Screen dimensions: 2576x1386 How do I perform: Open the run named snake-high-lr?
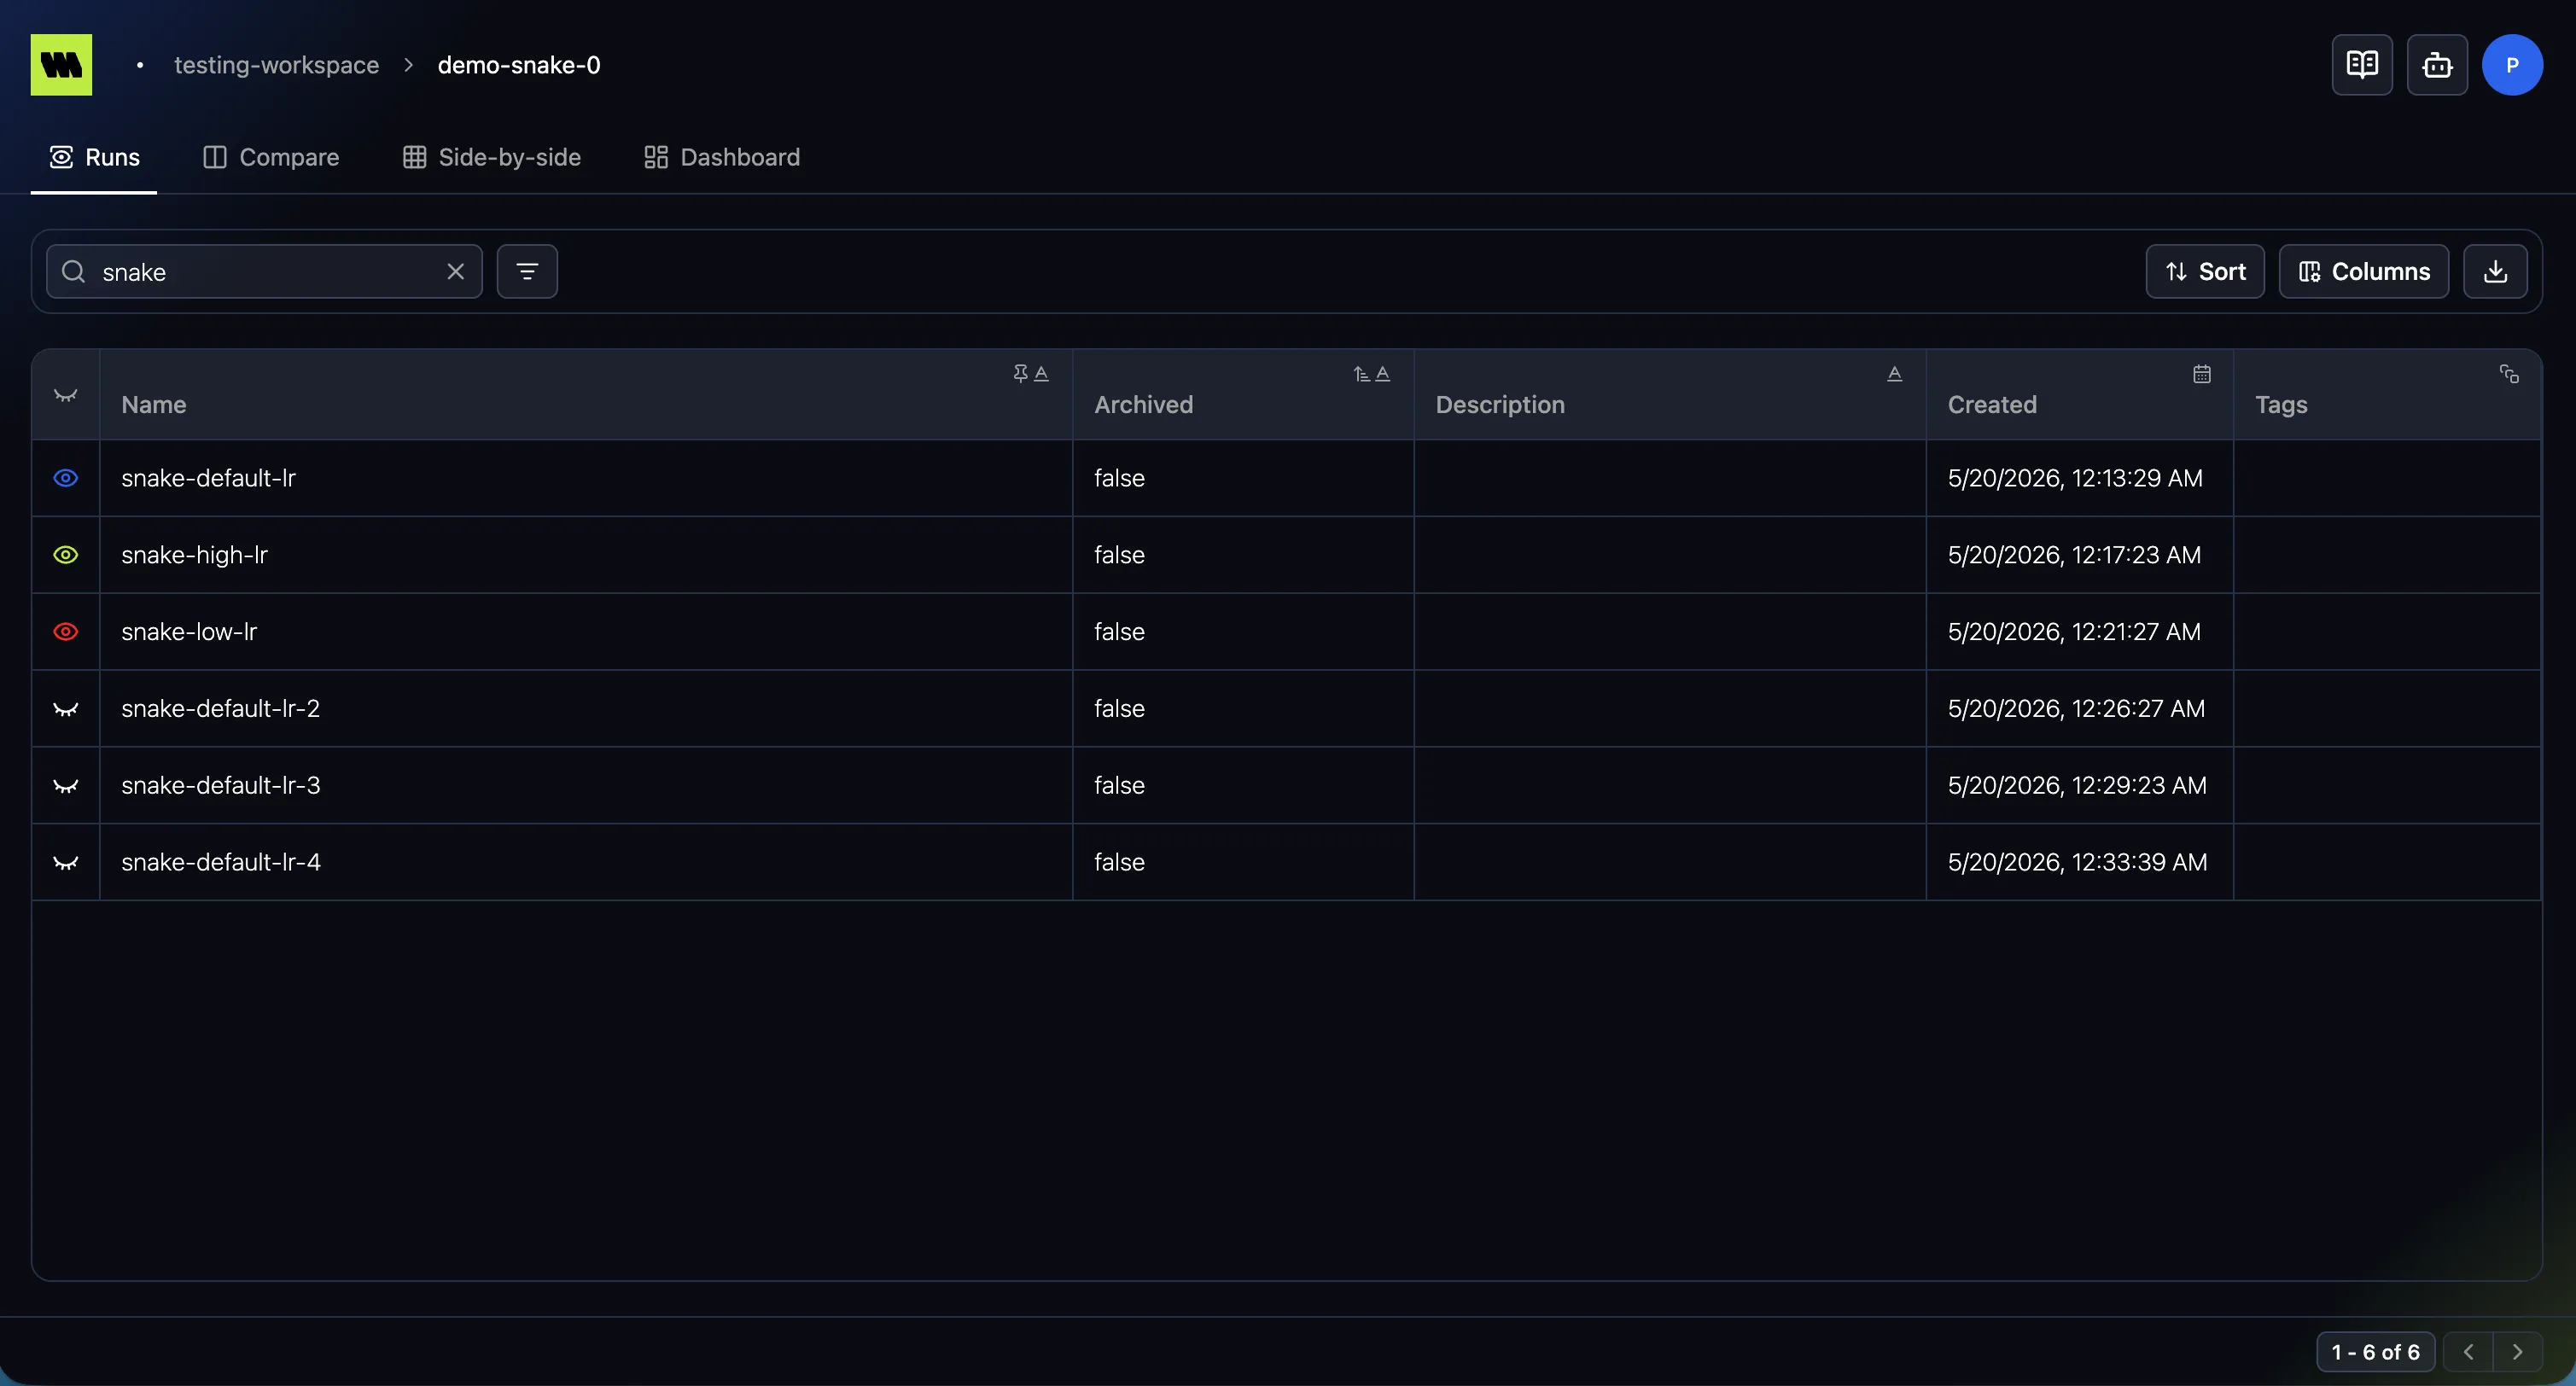click(x=195, y=555)
